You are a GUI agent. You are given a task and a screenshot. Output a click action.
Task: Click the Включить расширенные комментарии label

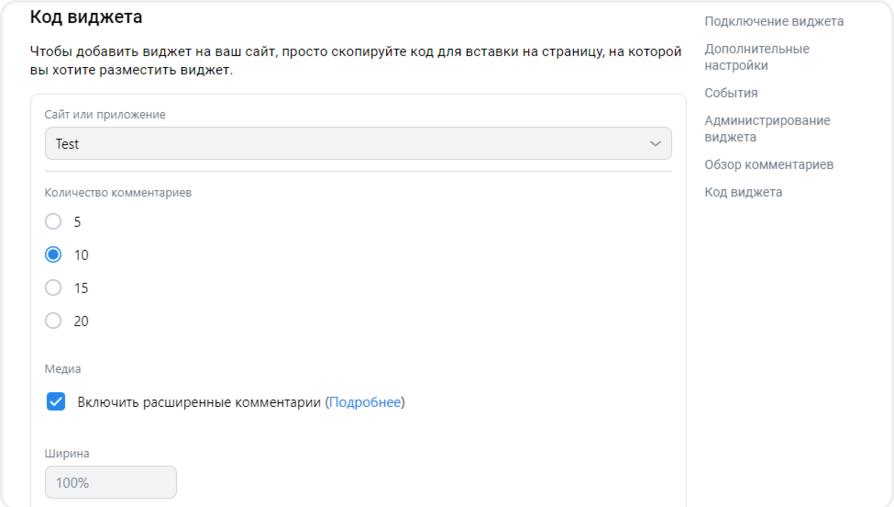click(x=200, y=402)
